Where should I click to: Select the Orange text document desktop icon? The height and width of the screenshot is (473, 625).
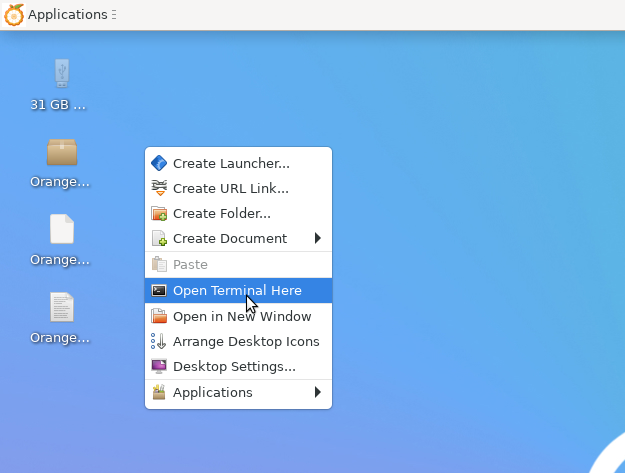point(62,307)
